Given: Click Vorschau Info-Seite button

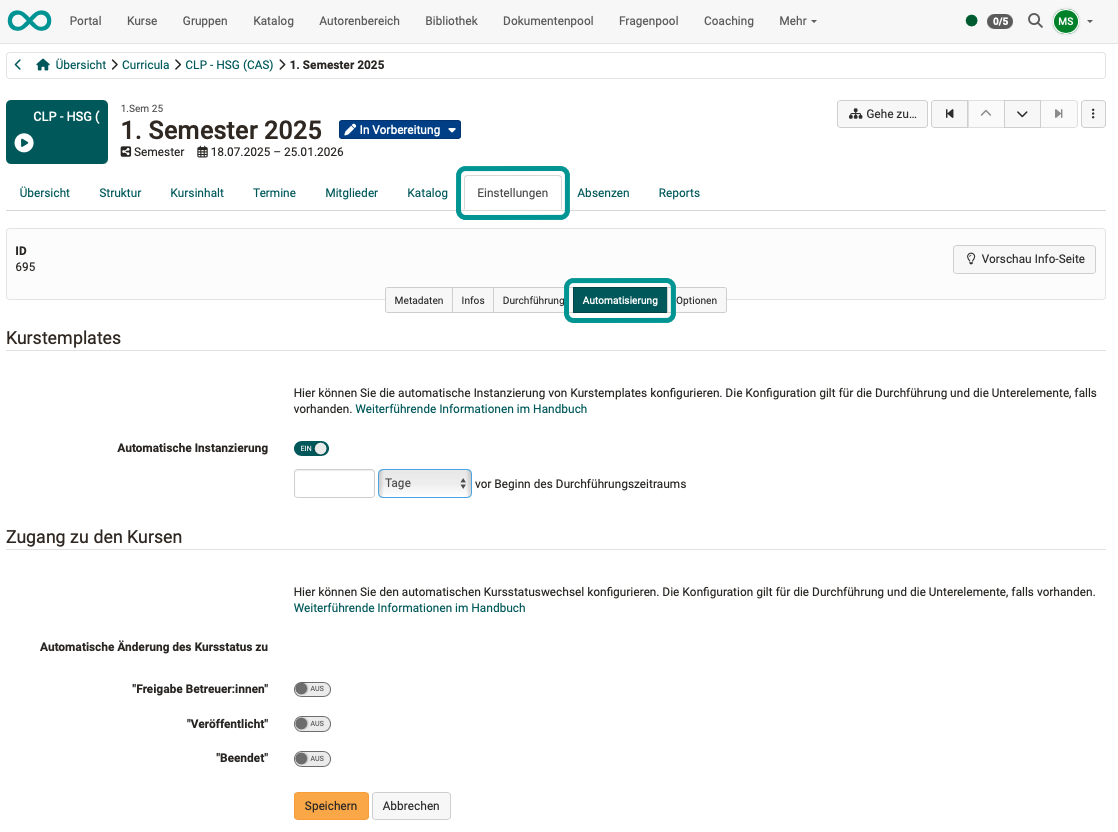Looking at the screenshot, I should (1024, 259).
